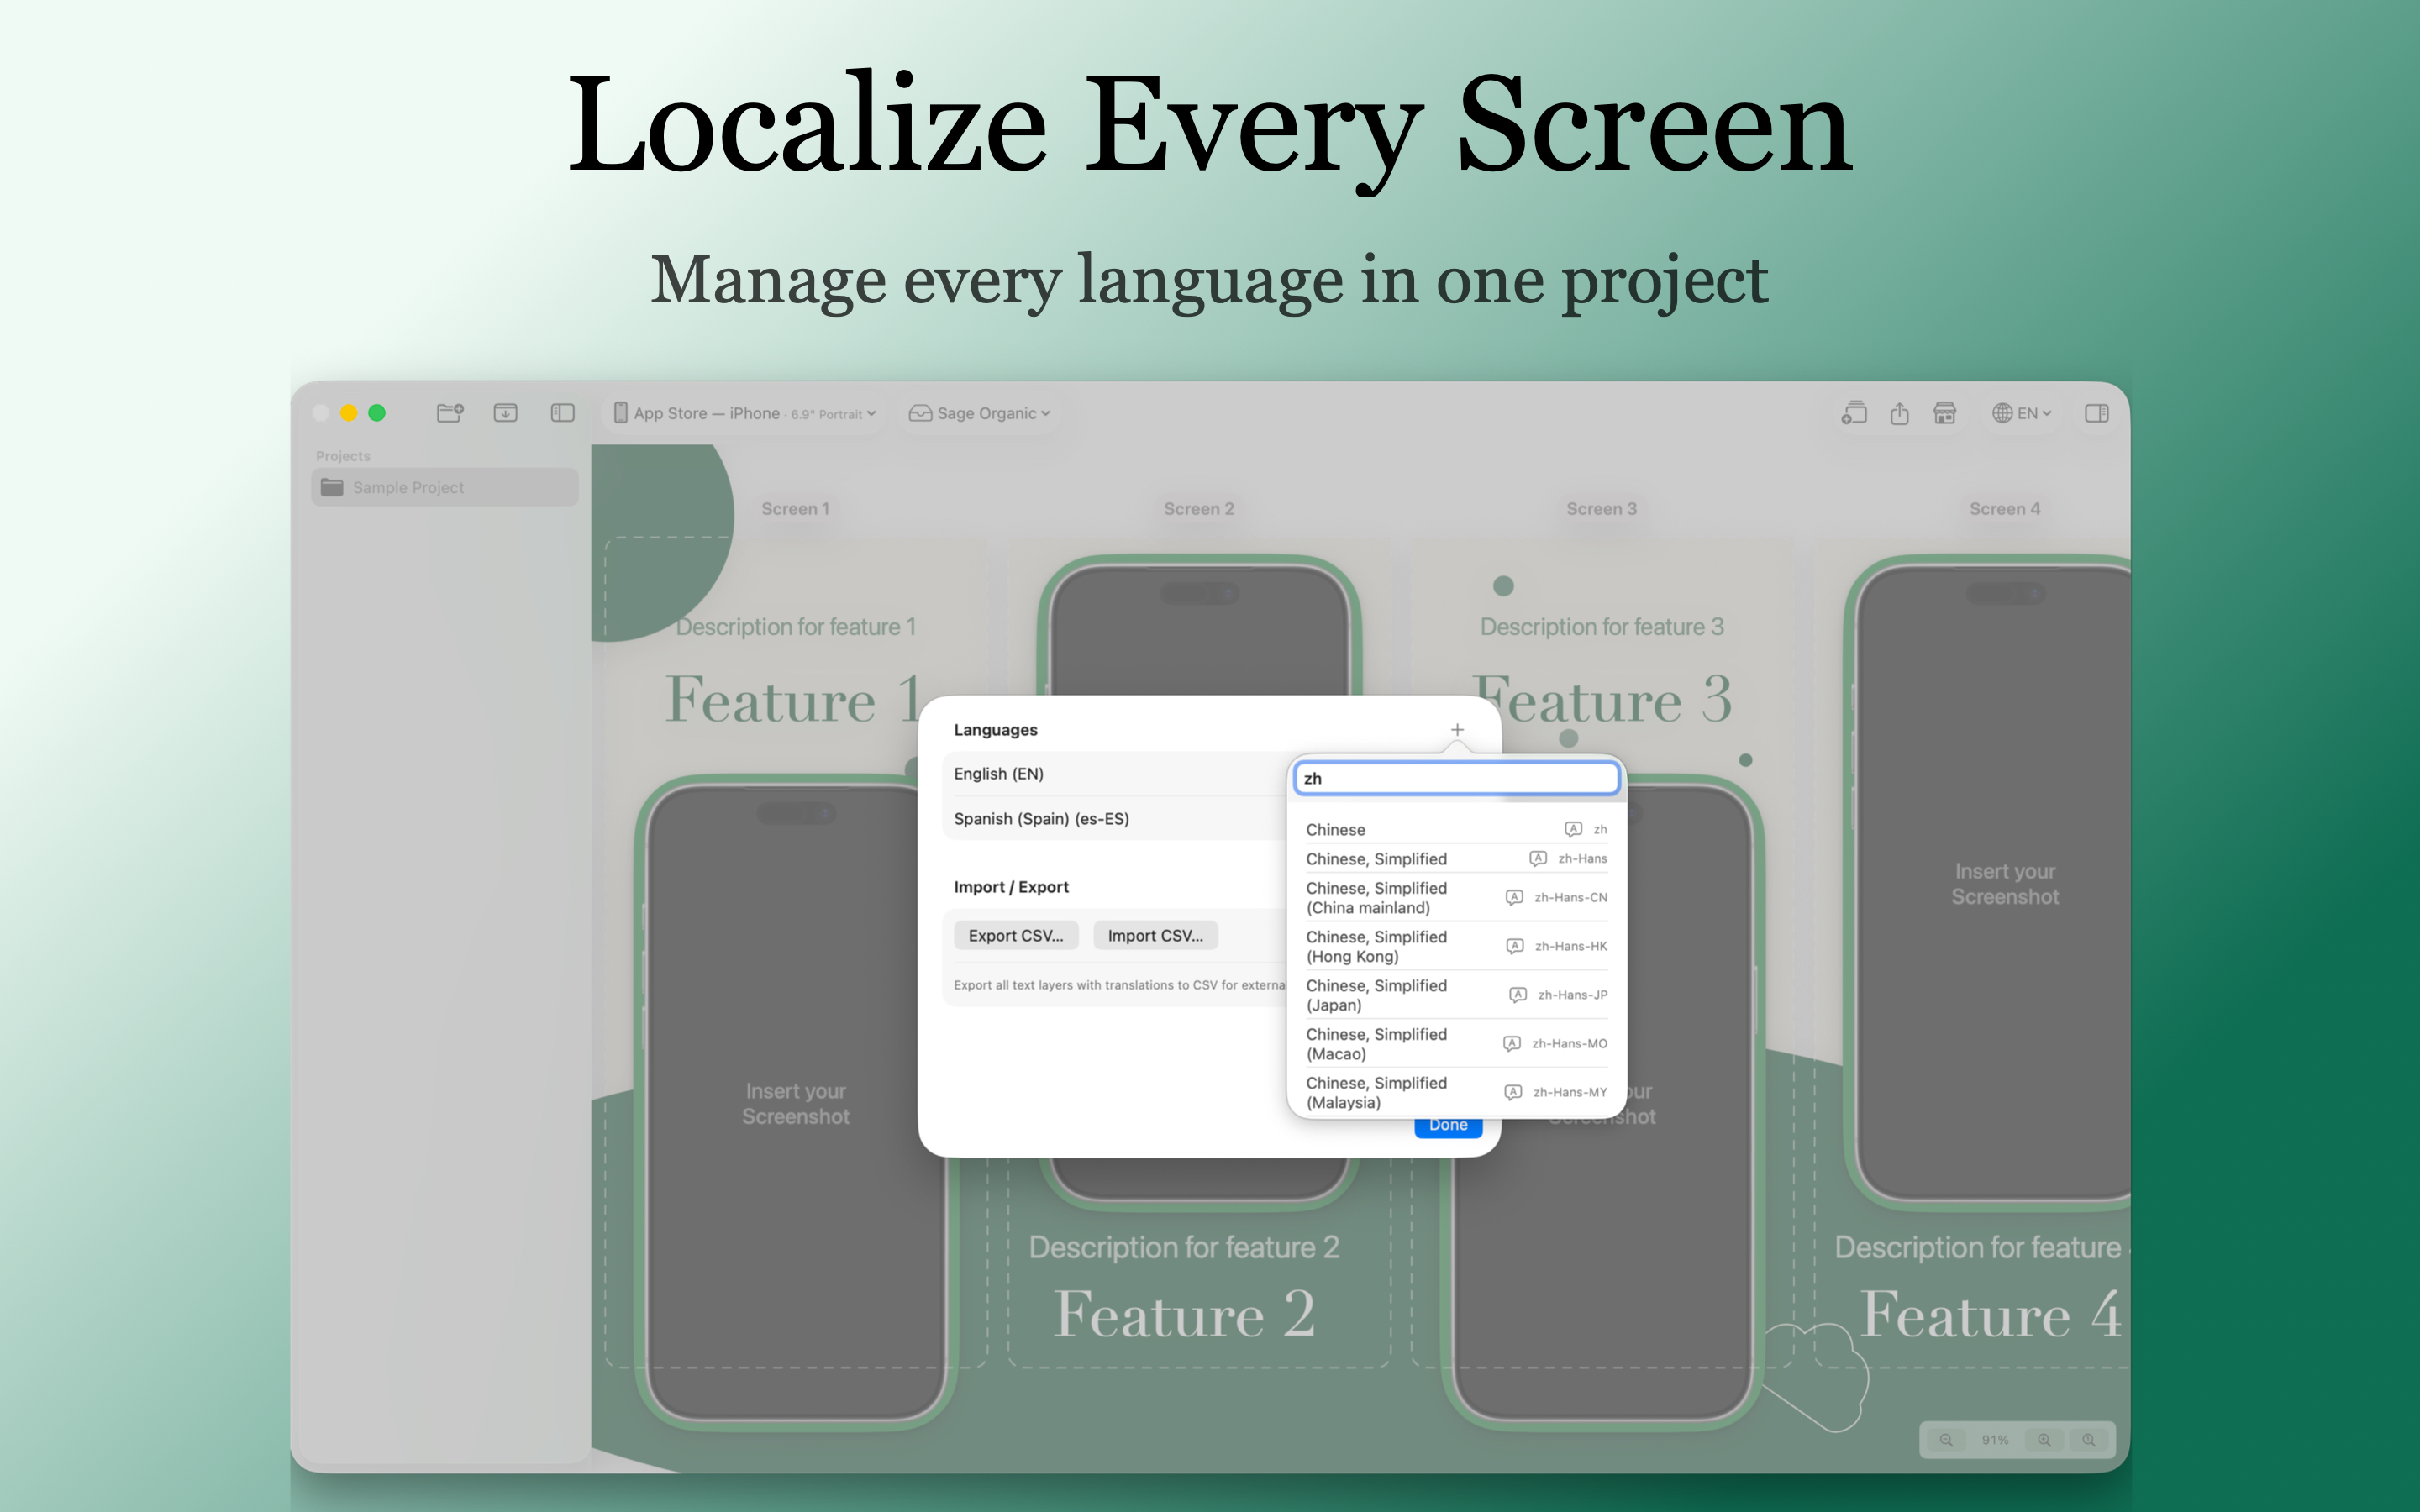Viewport: 2420px width, 1512px height.
Task: Click the add screen icon in toolbar
Action: pyautogui.click(x=1855, y=413)
